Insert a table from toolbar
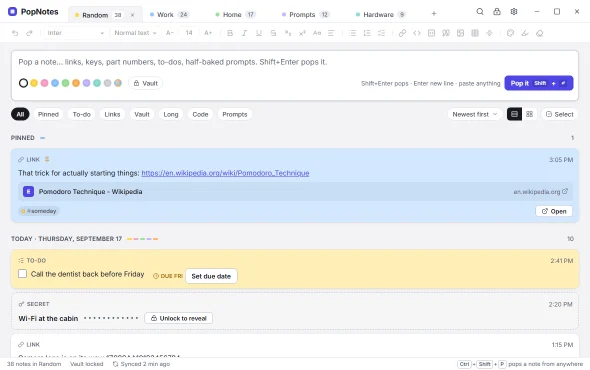This screenshot has width=590, height=370. tap(475, 33)
